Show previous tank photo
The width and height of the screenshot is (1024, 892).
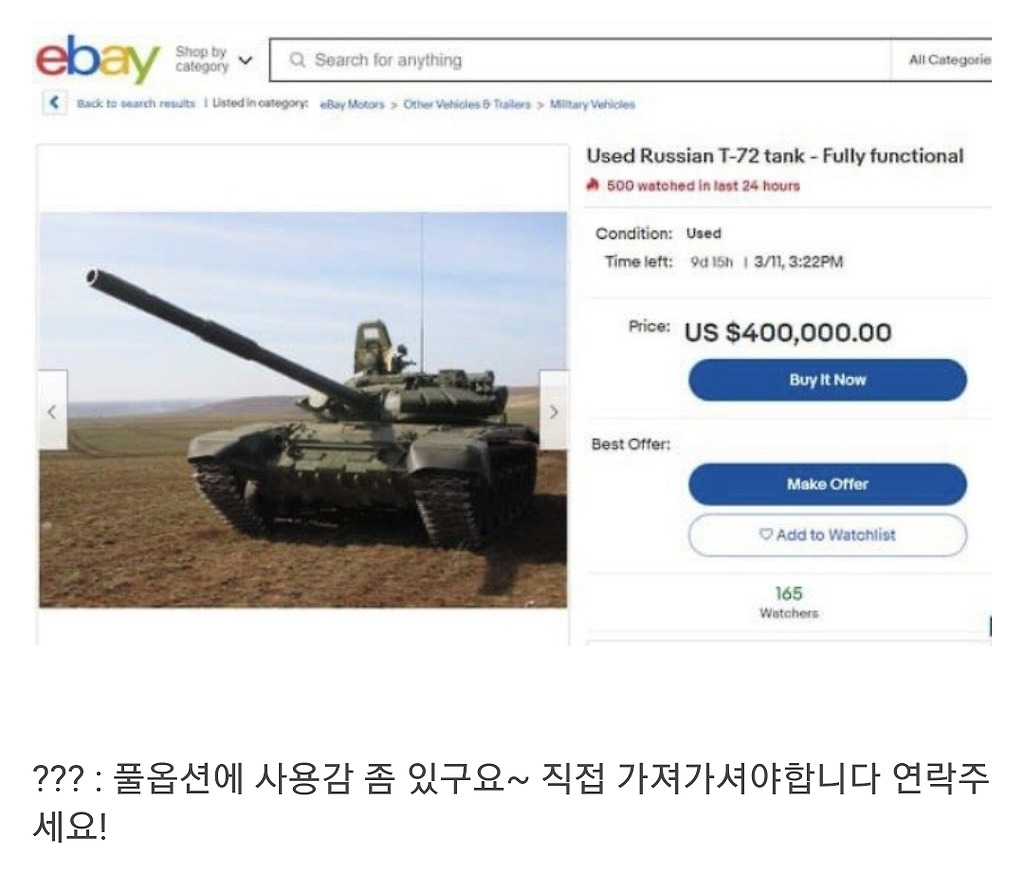pyautogui.click(x=53, y=411)
